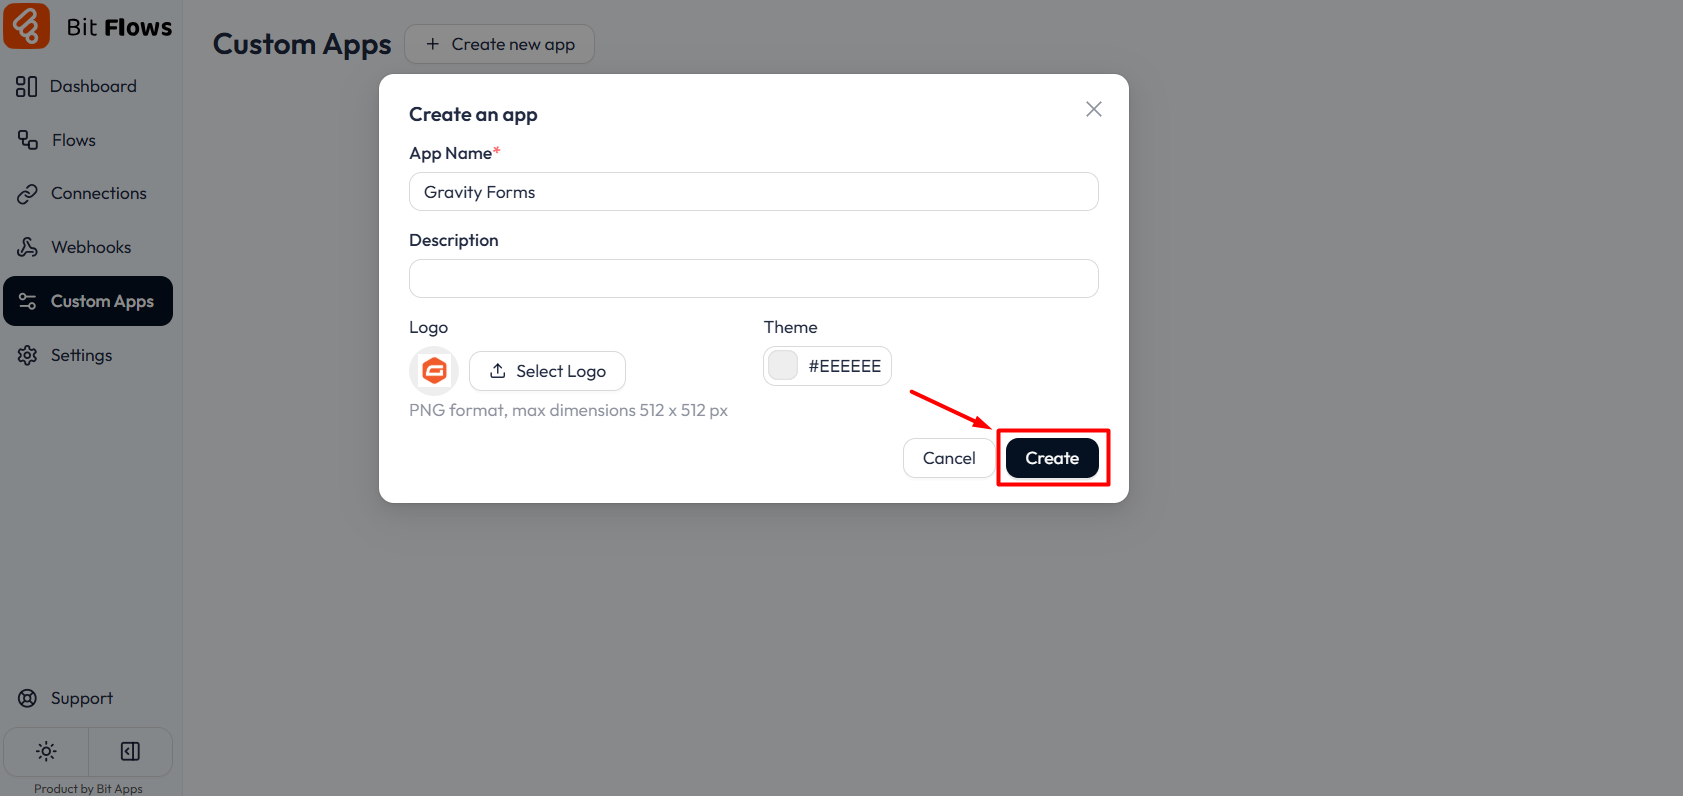Open the Connections section
Viewport: 1683px width, 796px height.
(x=99, y=193)
